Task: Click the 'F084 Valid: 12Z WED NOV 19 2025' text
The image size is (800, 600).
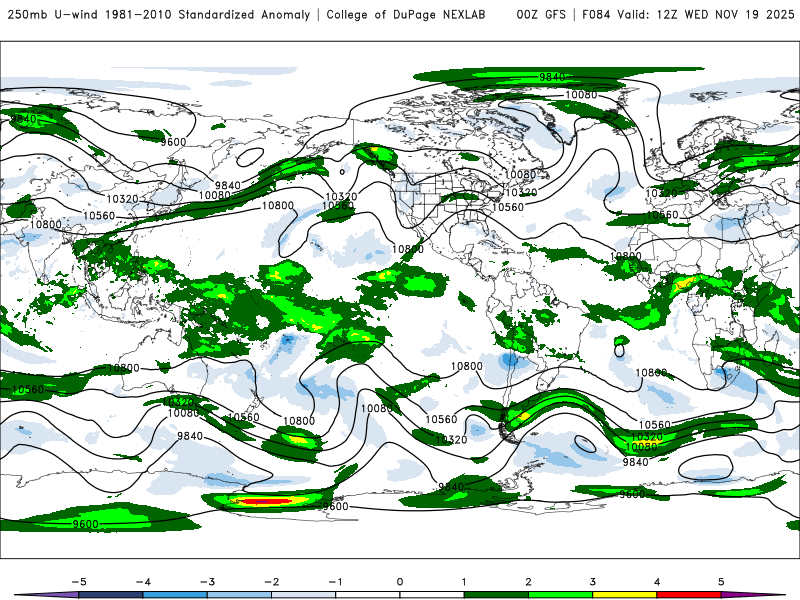Action: coord(688,15)
